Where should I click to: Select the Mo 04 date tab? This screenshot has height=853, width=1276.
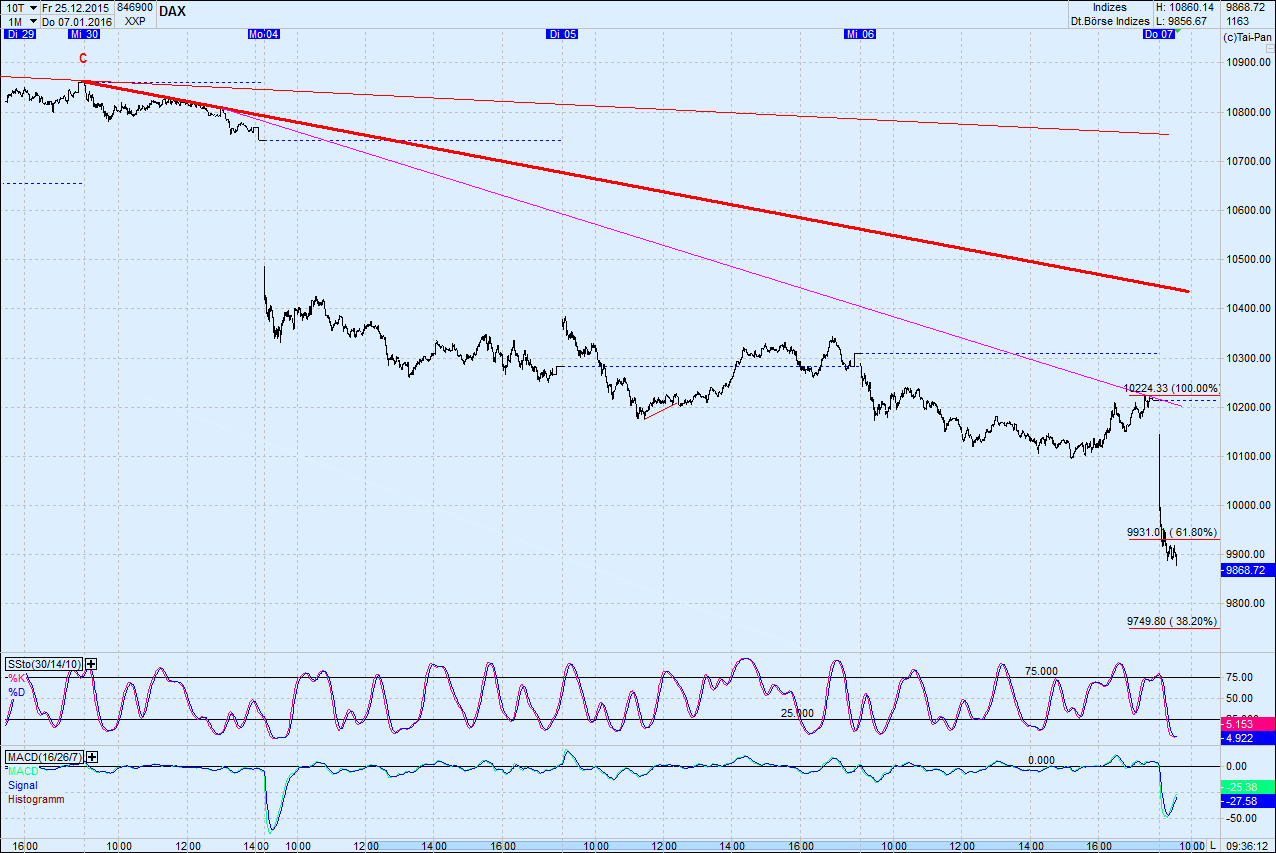tap(263, 33)
